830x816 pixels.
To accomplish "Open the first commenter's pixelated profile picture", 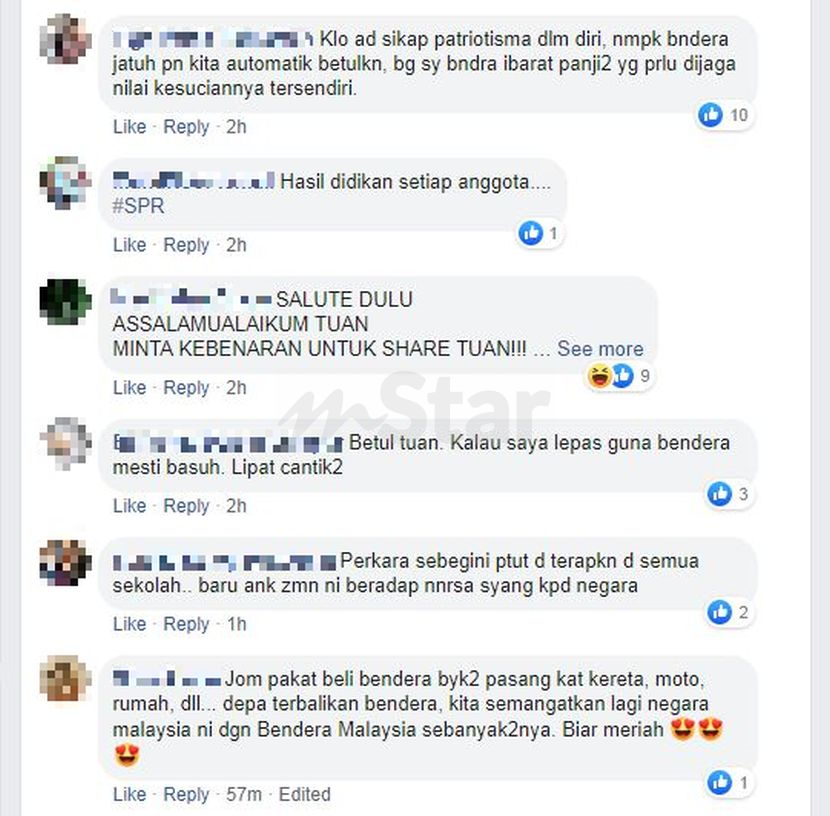I will pos(65,39).
